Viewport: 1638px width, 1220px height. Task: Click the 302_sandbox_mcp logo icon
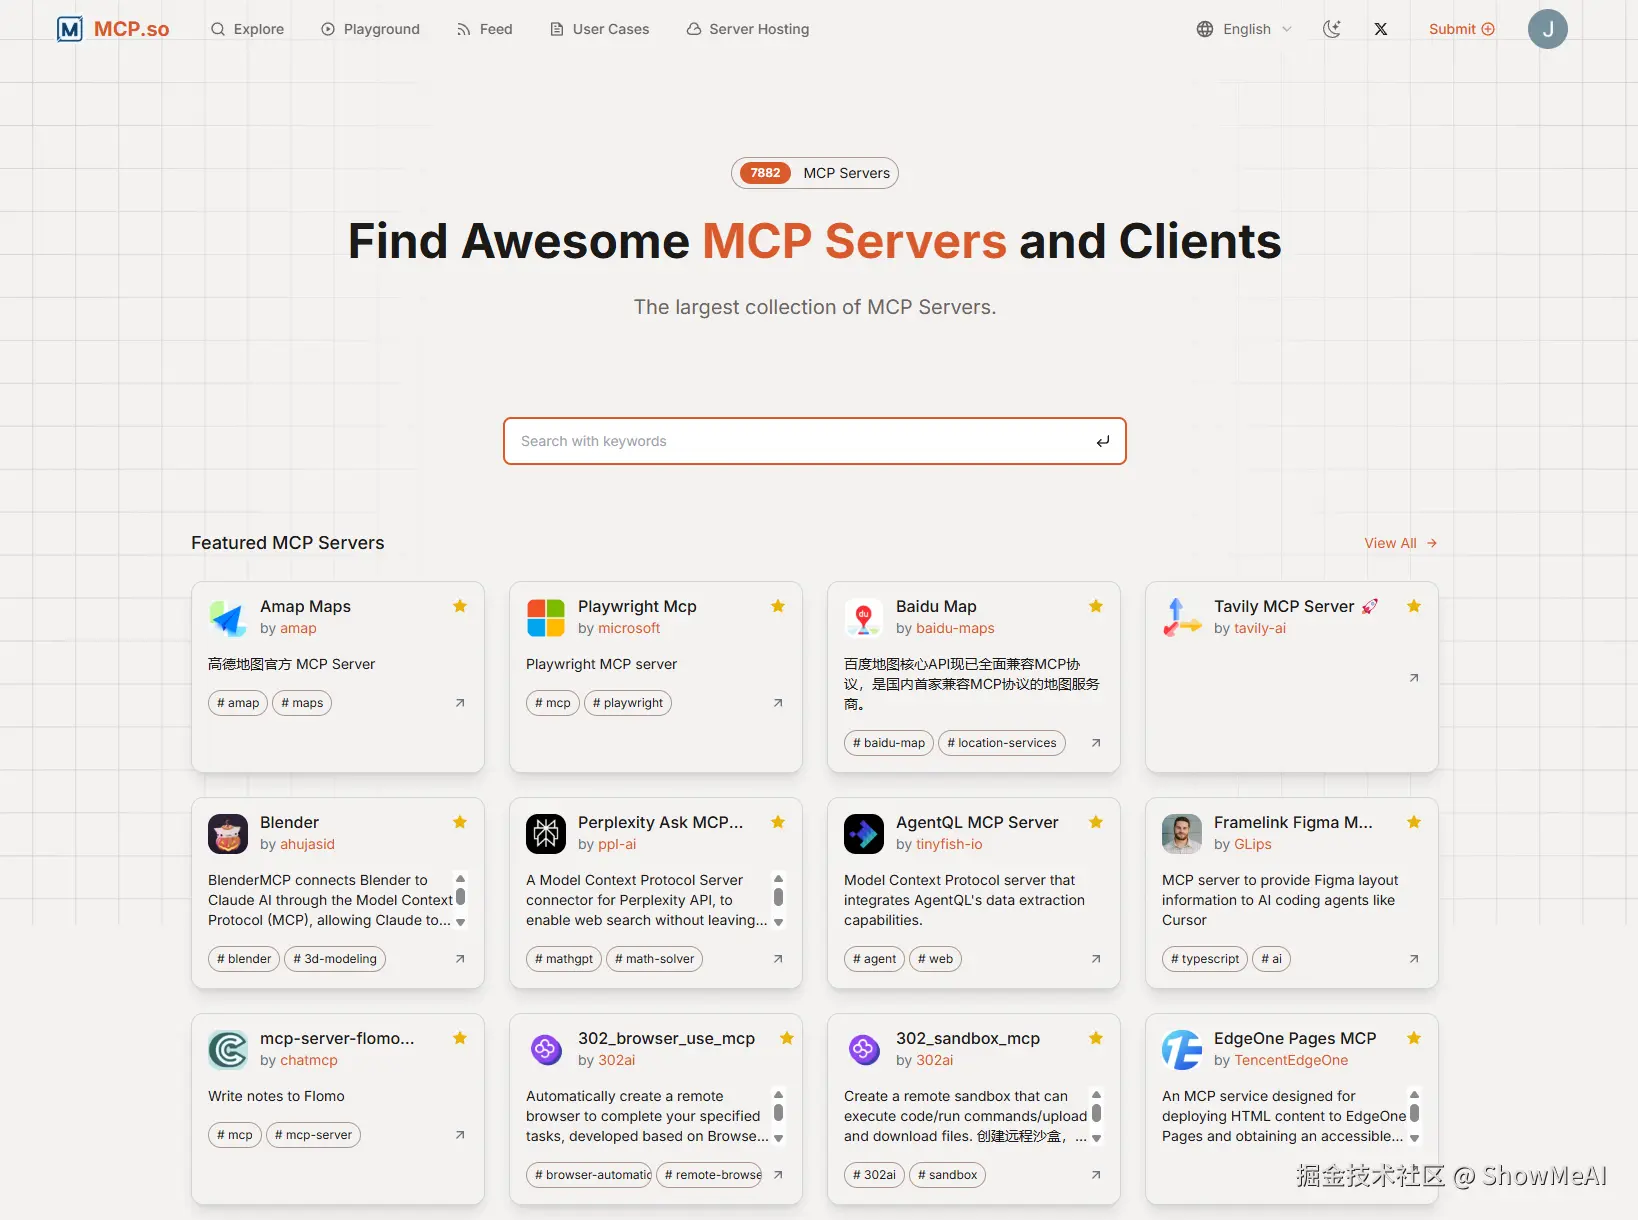pos(864,1050)
